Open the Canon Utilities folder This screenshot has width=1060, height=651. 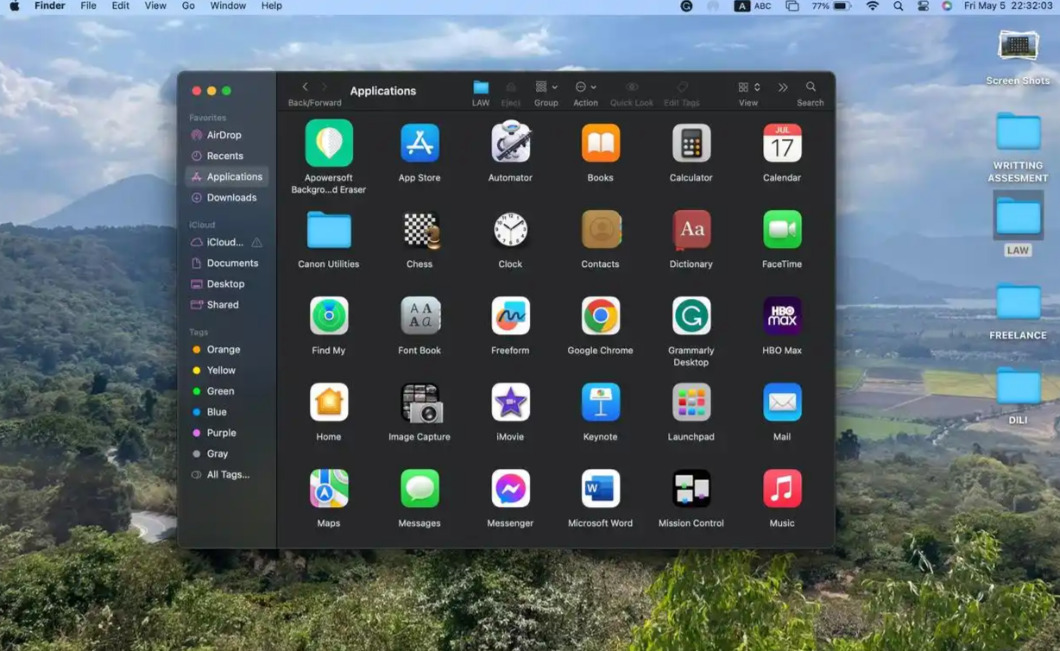coord(329,230)
